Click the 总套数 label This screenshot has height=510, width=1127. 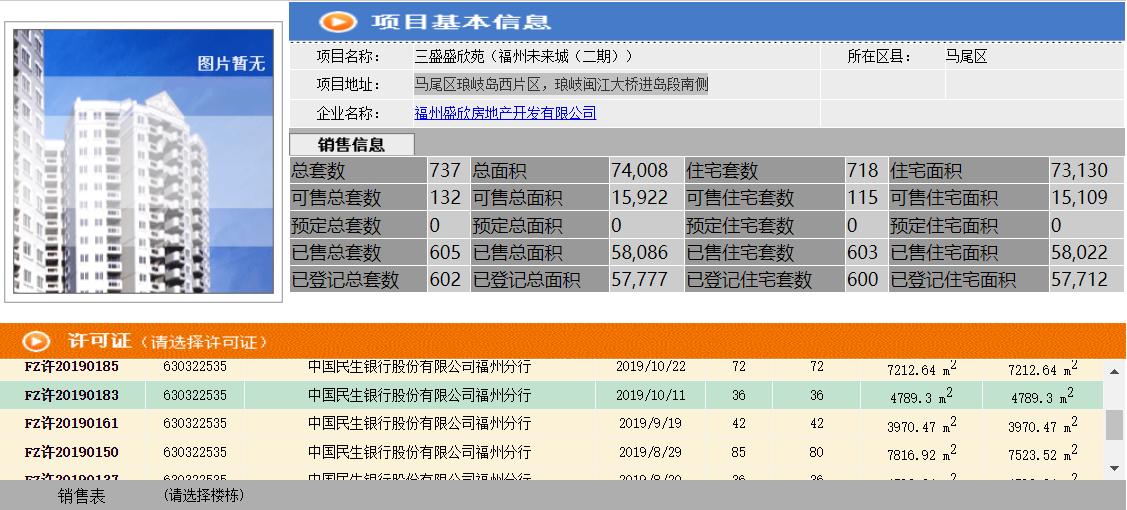(x=318, y=171)
